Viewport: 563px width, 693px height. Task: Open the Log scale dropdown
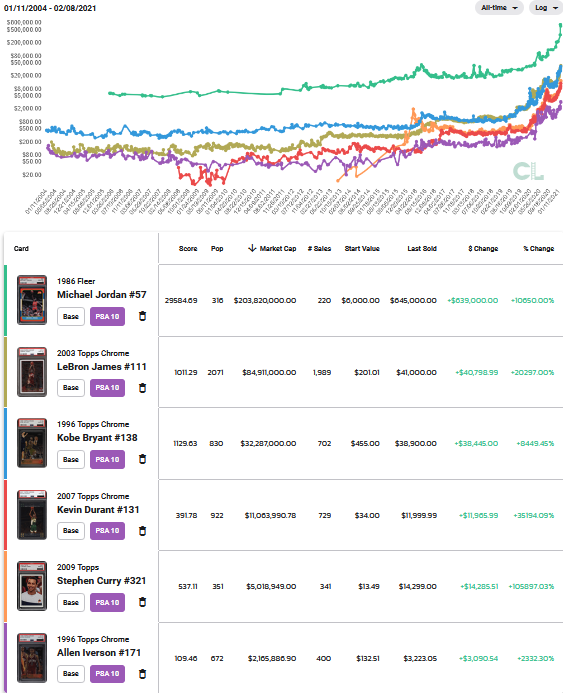[546, 8]
